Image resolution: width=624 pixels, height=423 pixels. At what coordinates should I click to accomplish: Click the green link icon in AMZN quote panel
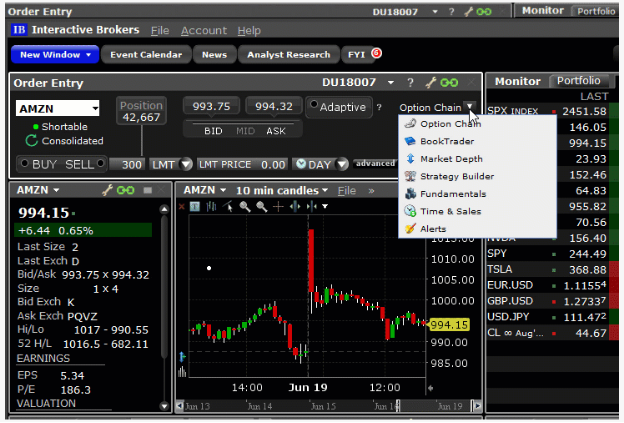coord(125,190)
